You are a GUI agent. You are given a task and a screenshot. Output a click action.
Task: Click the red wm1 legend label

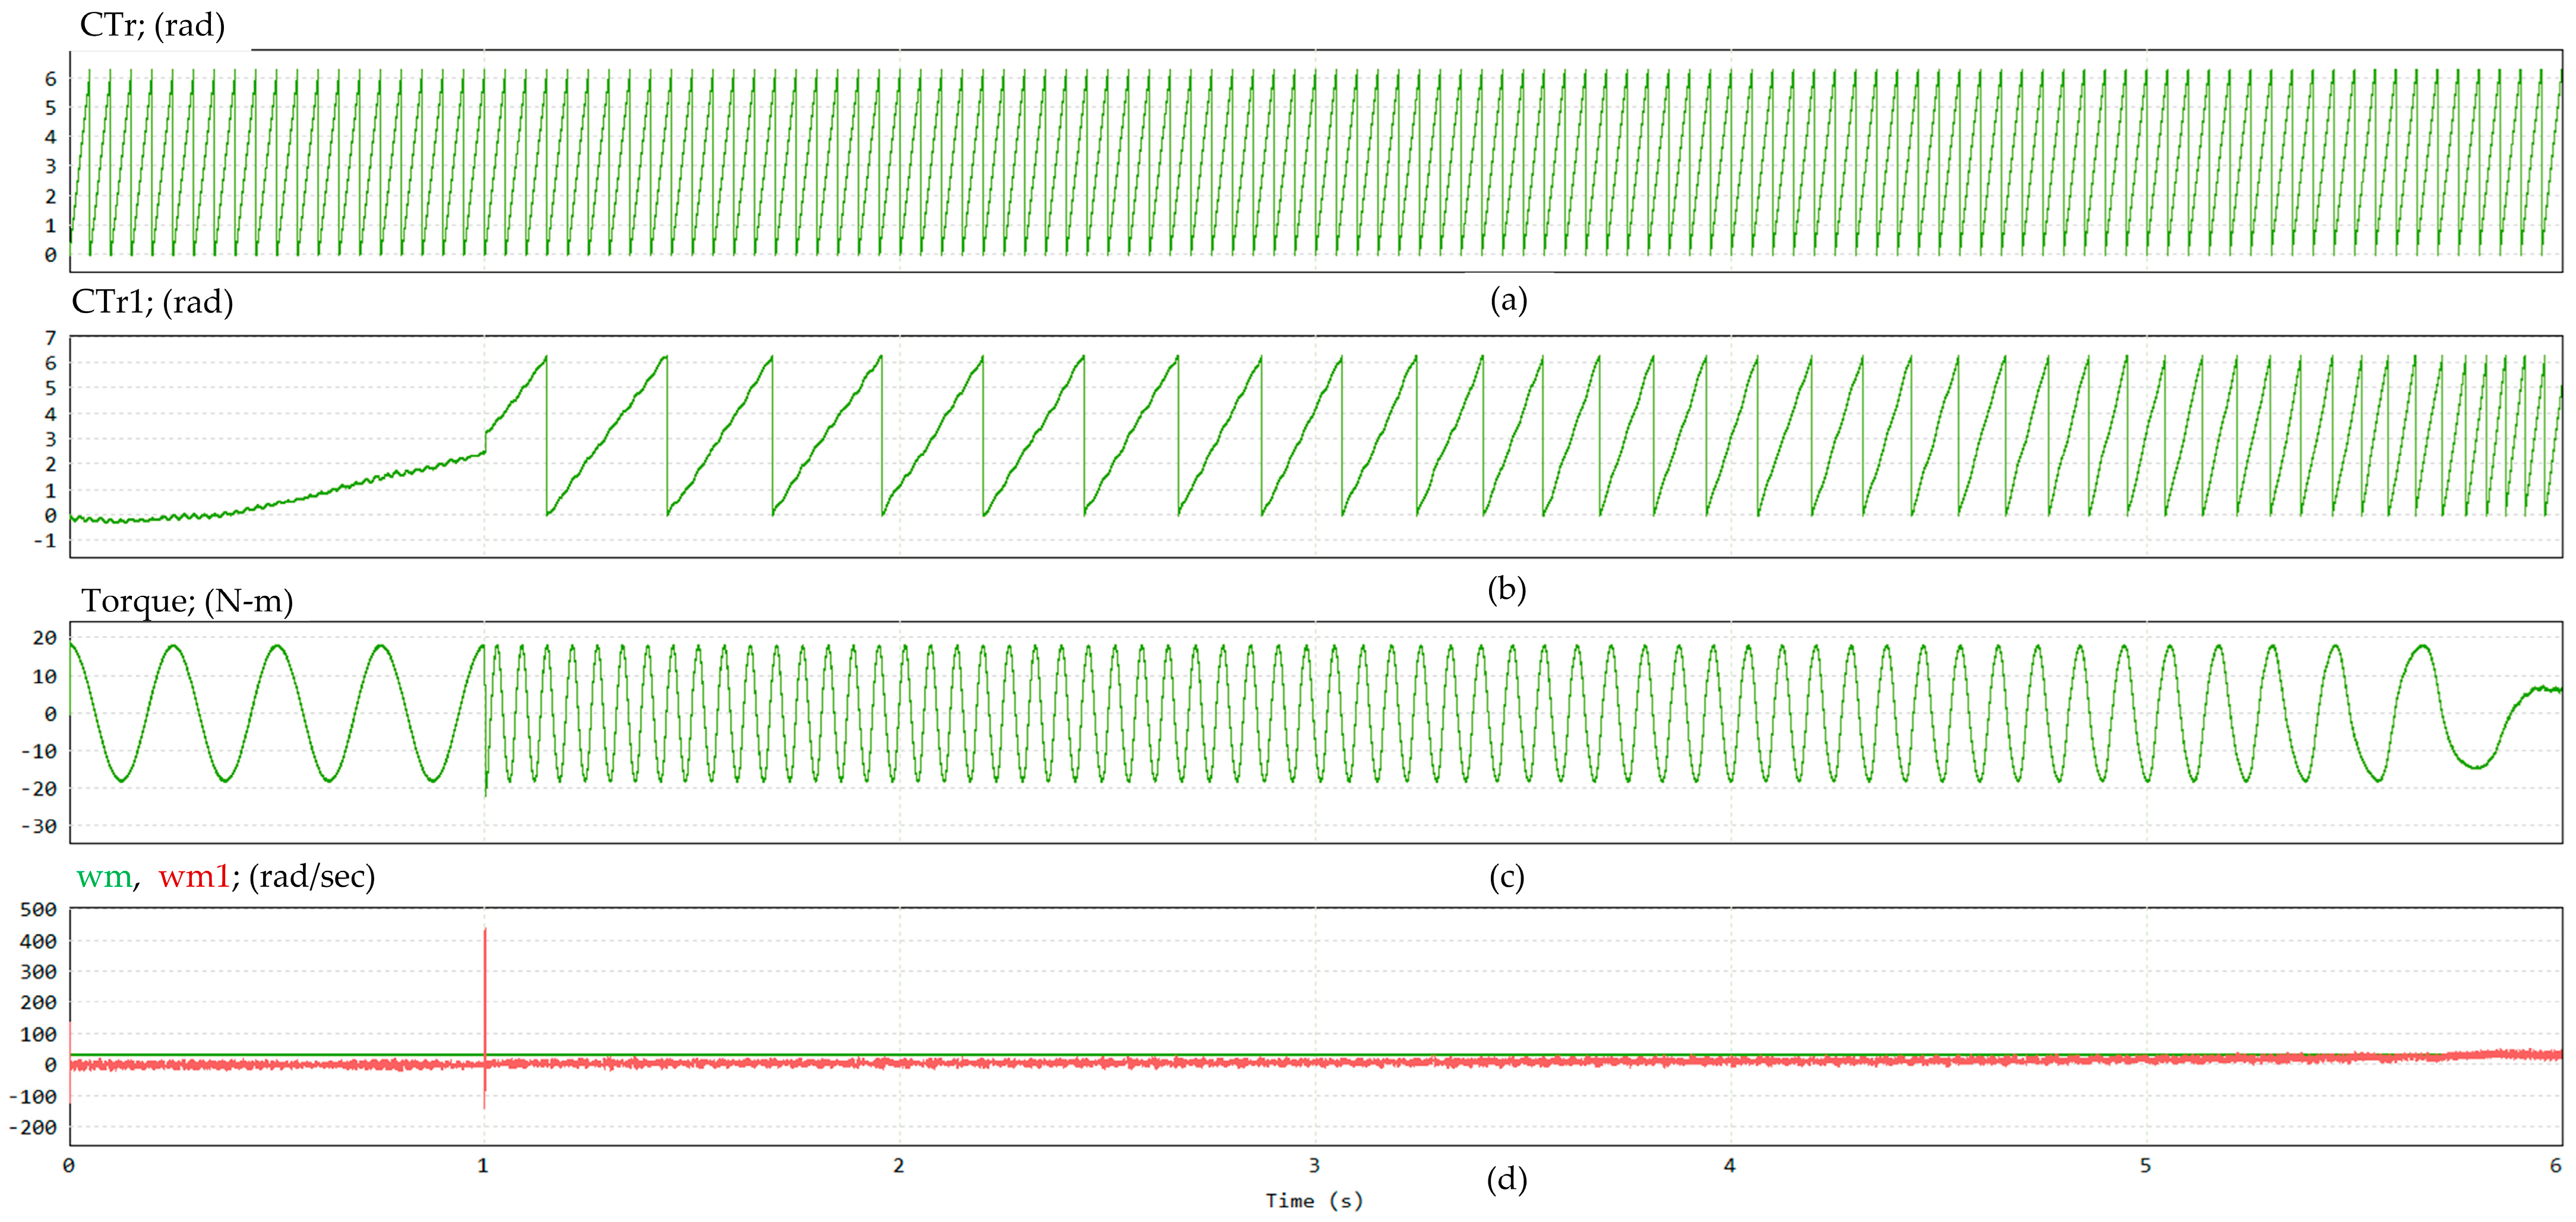pyautogui.click(x=194, y=877)
